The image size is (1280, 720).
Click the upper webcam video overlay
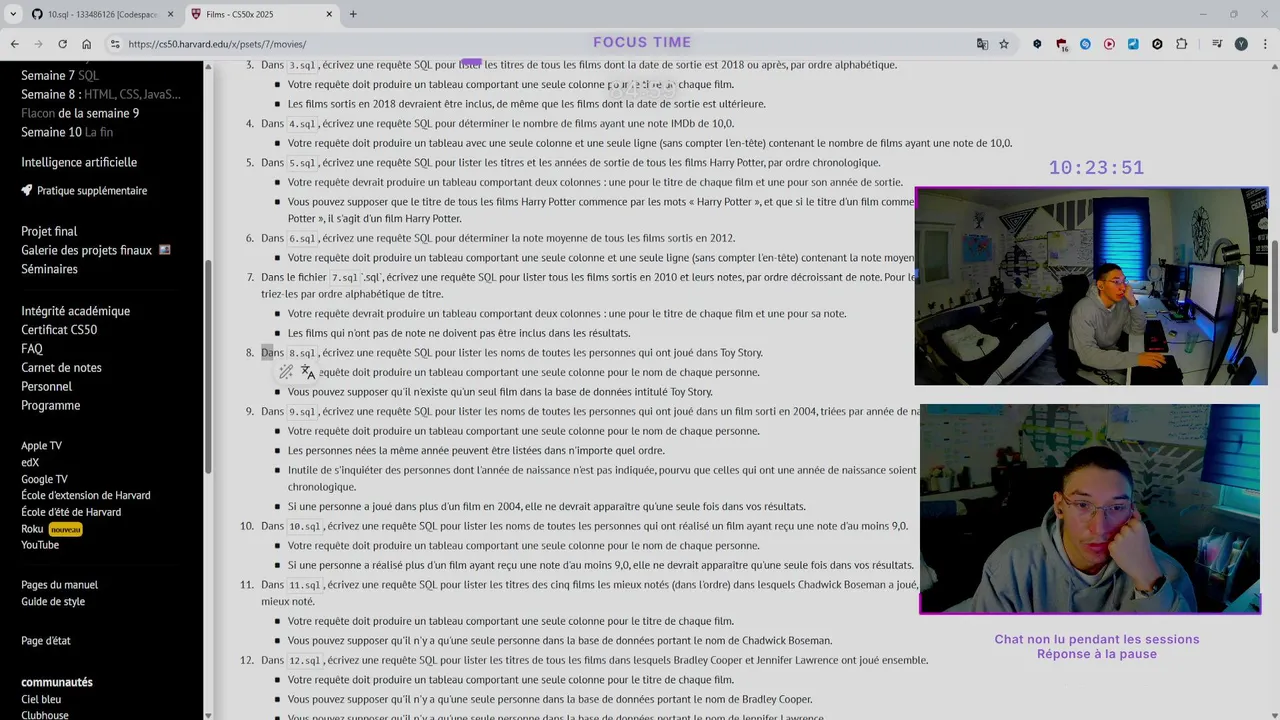1091,286
